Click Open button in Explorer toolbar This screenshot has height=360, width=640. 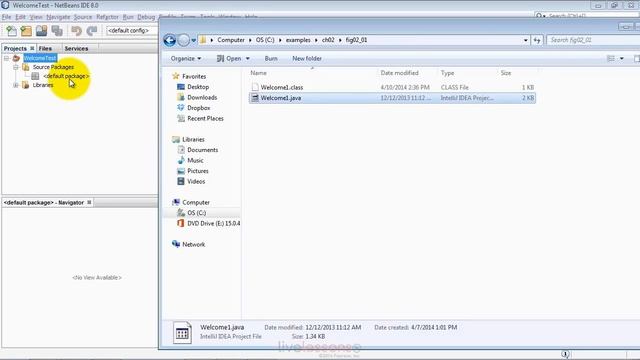tap(229, 59)
